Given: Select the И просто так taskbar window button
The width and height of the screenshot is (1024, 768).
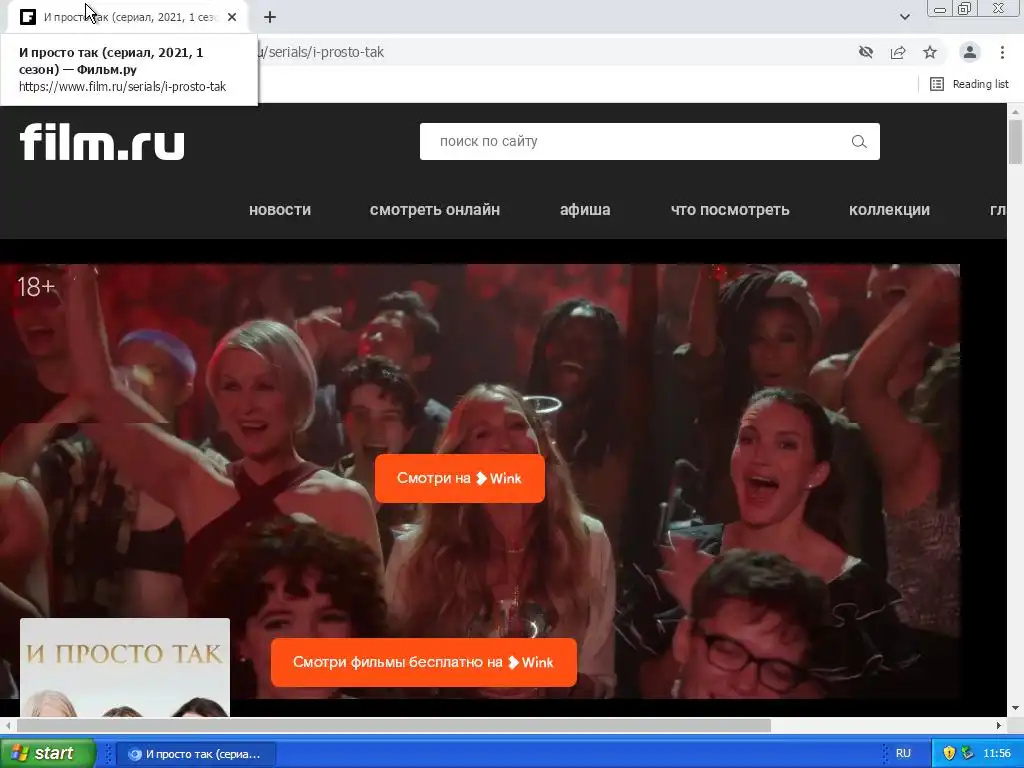Looking at the screenshot, I should (195, 754).
